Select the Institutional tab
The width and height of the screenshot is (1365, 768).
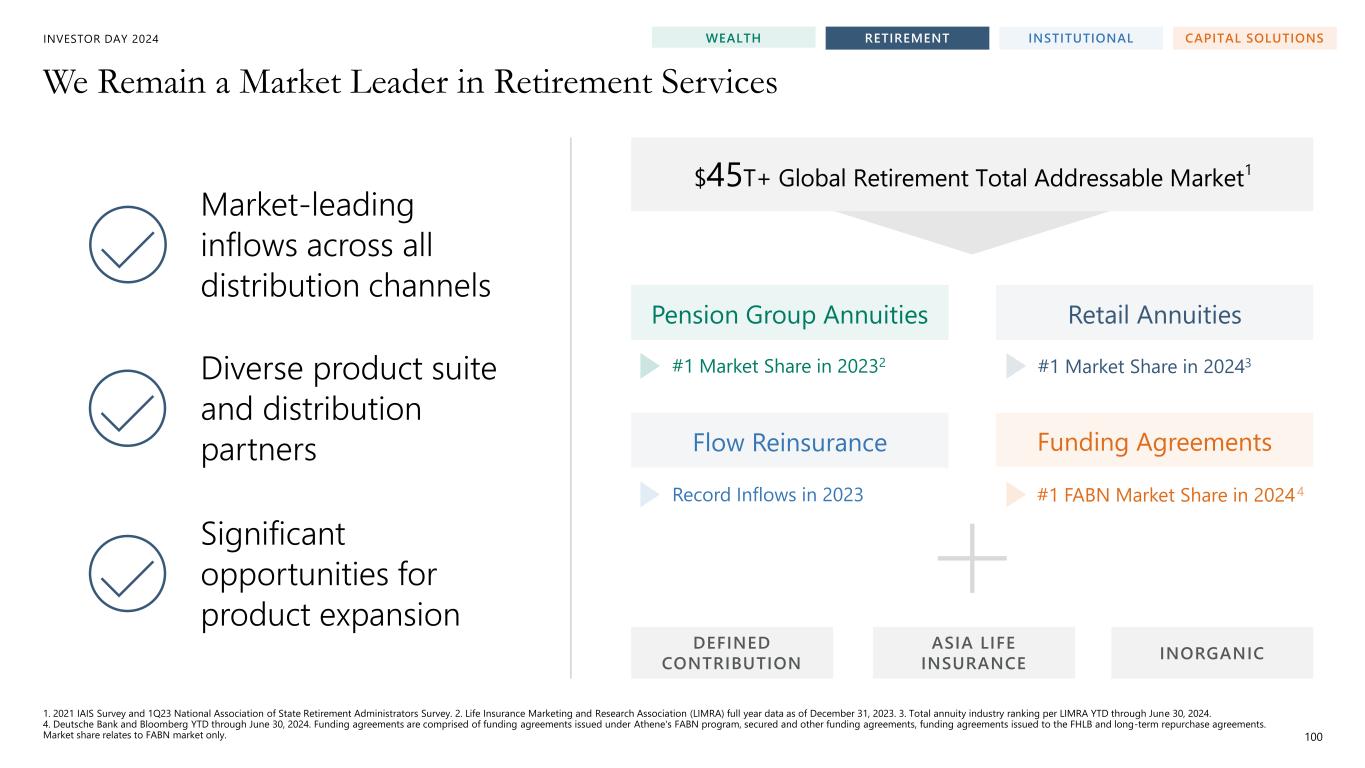1080,38
